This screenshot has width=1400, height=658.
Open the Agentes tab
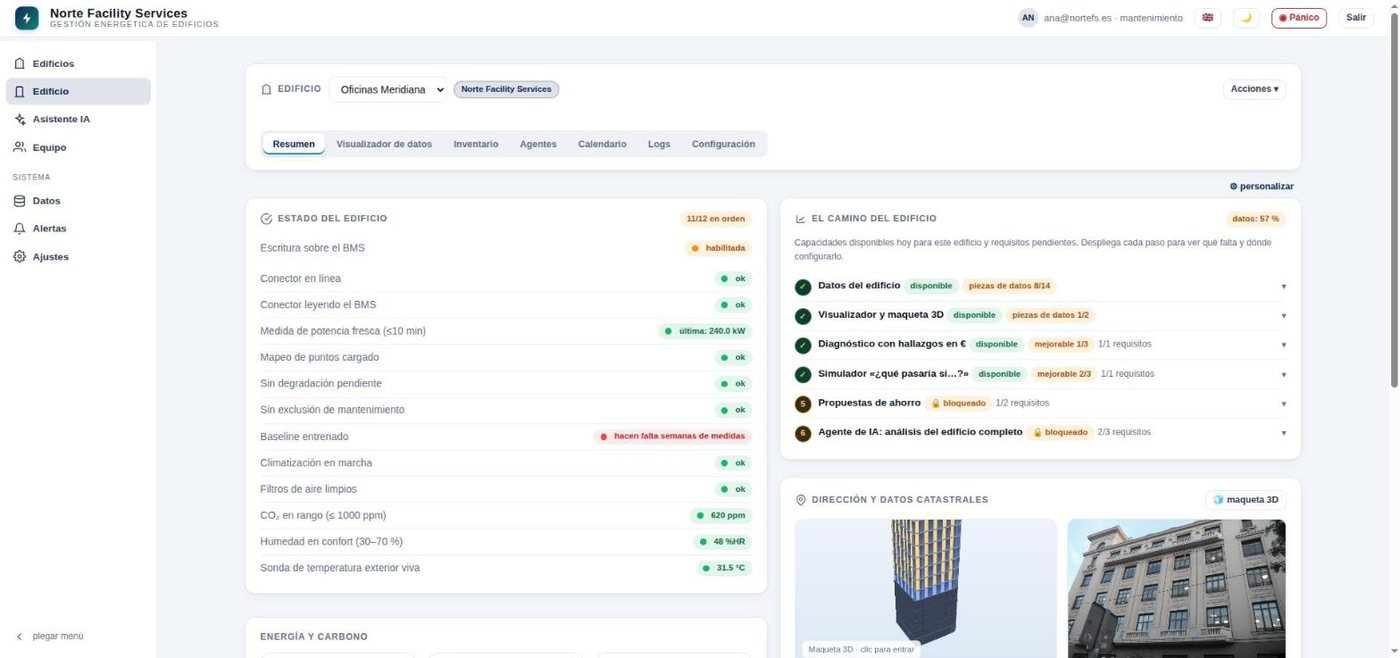coord(538,144)
